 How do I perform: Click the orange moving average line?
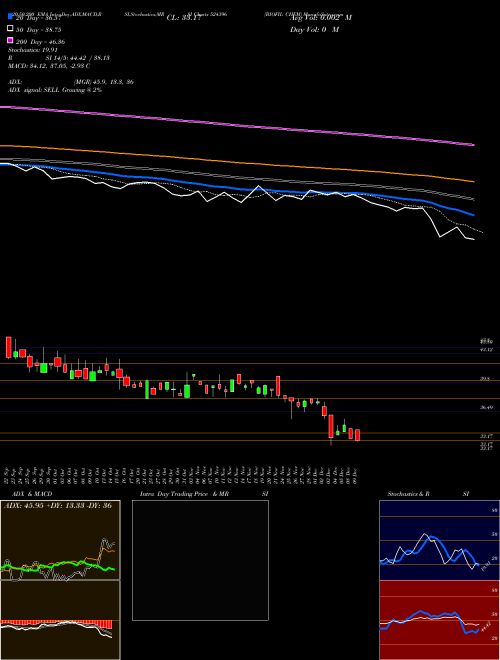[237, 162]
